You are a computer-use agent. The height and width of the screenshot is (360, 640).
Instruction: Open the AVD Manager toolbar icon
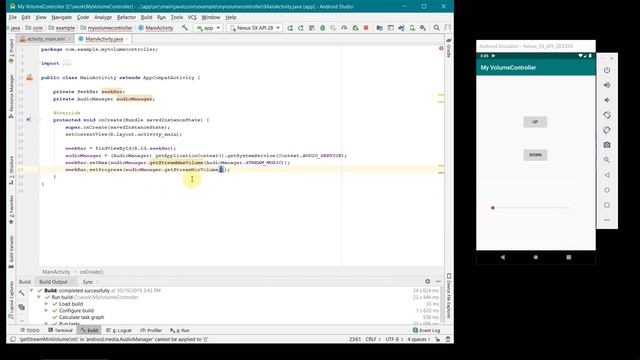pos(412,28)
